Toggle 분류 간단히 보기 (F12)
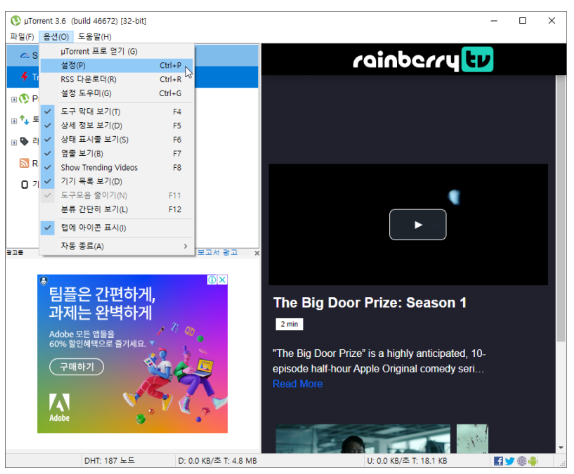The width and height of the screenshot is (574, 474). click(116, 209)
